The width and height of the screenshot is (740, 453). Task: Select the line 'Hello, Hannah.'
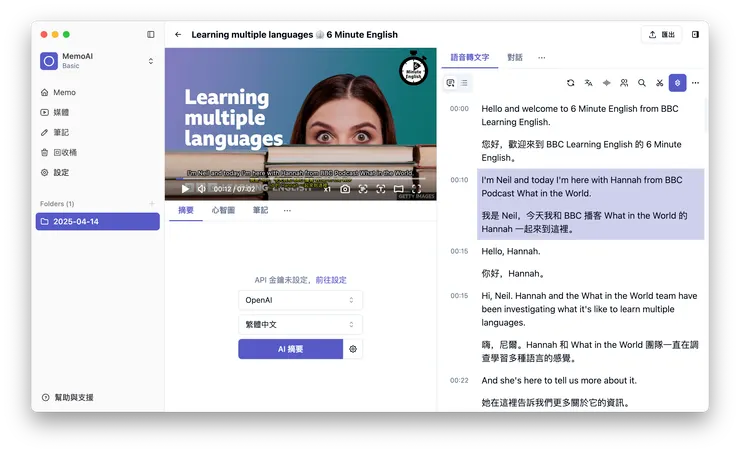click(x=511, y=252)
